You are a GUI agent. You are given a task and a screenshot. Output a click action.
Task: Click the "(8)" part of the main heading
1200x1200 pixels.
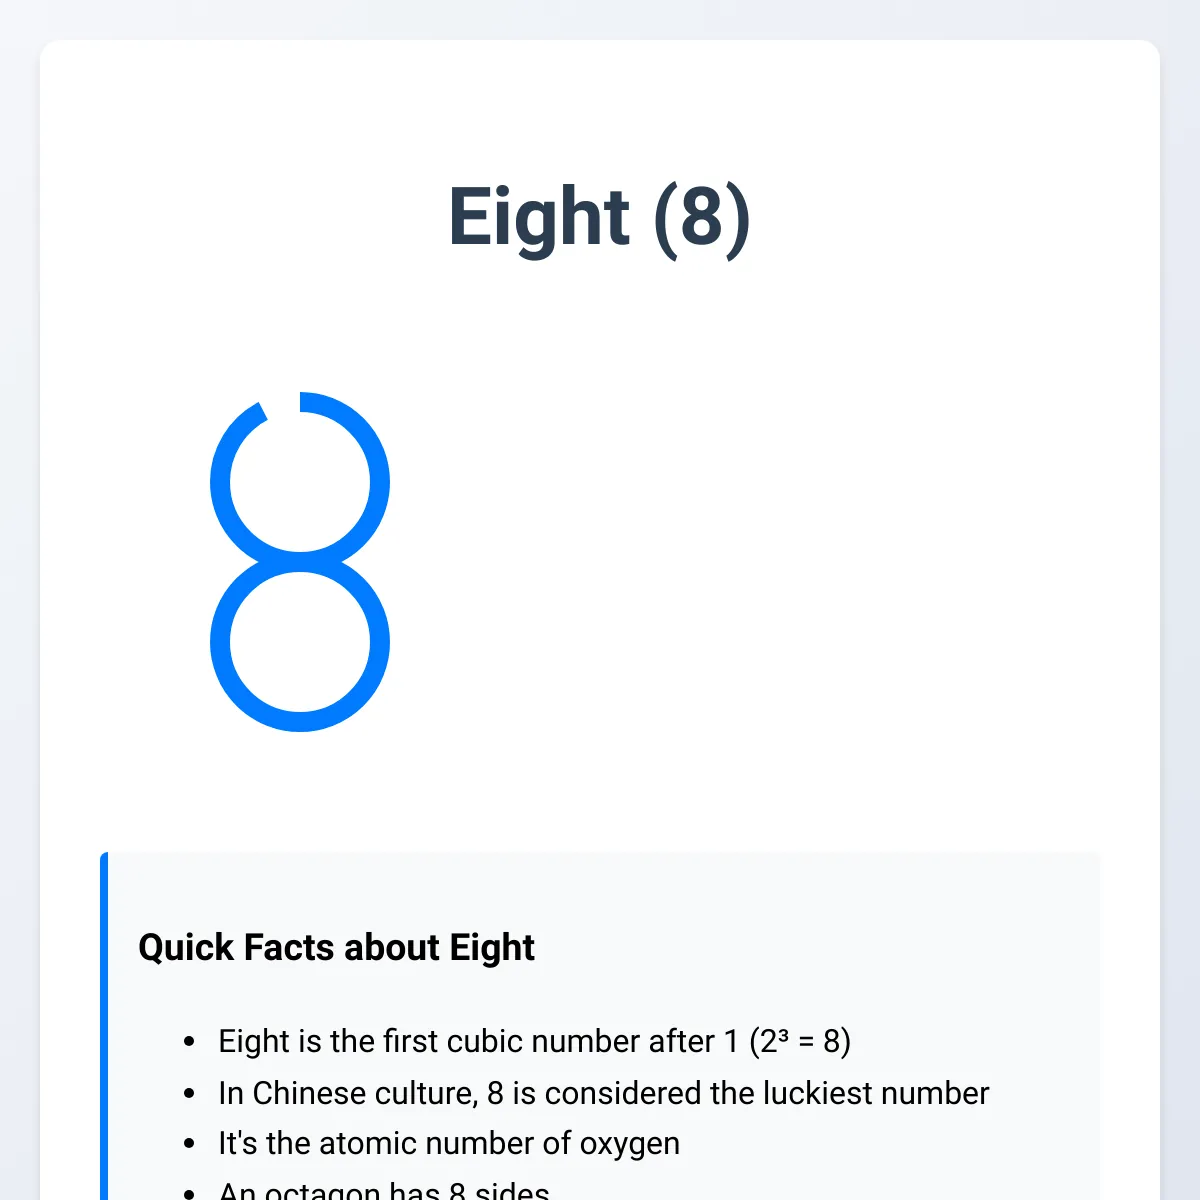point(702,217)
